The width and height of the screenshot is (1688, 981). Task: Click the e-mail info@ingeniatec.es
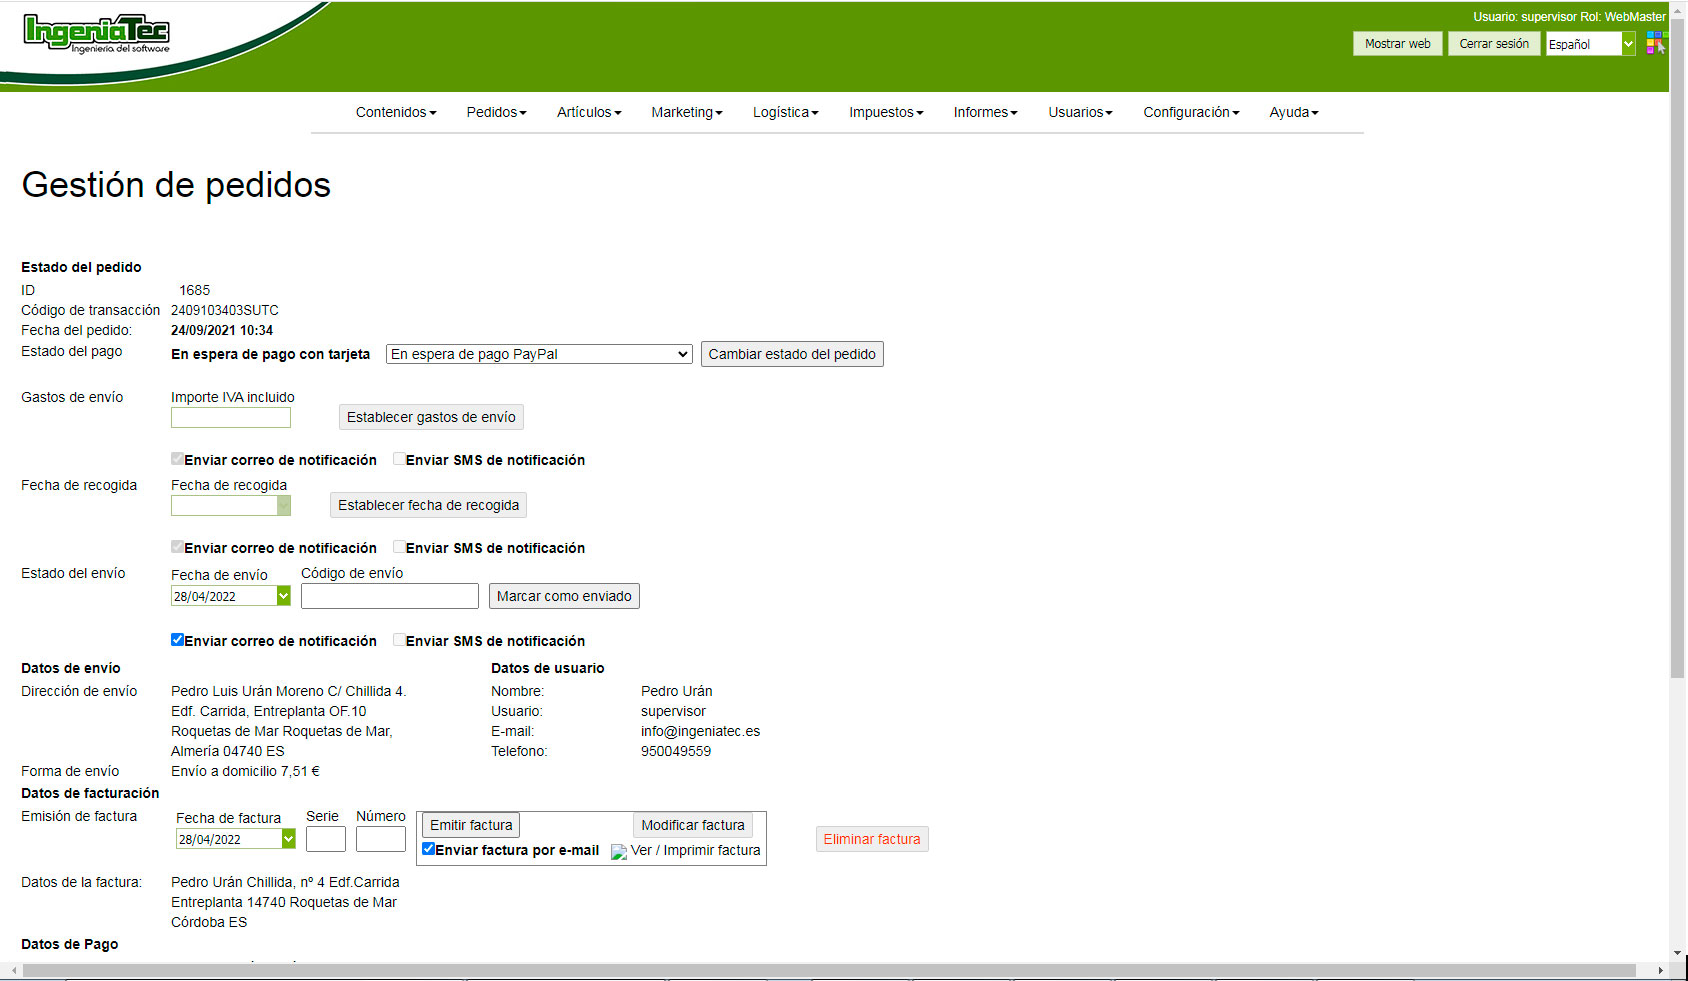(700, 731)
